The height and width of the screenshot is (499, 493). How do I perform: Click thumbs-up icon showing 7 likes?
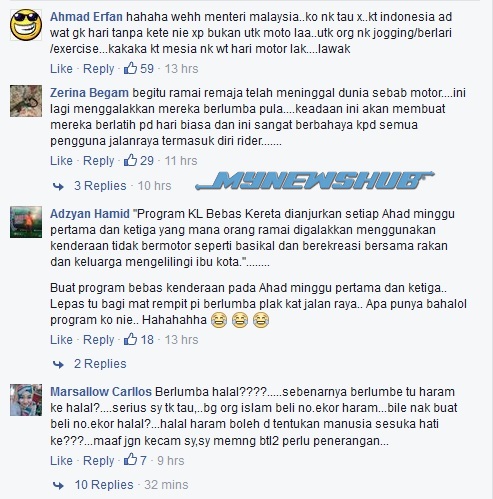tap(130, 460)
